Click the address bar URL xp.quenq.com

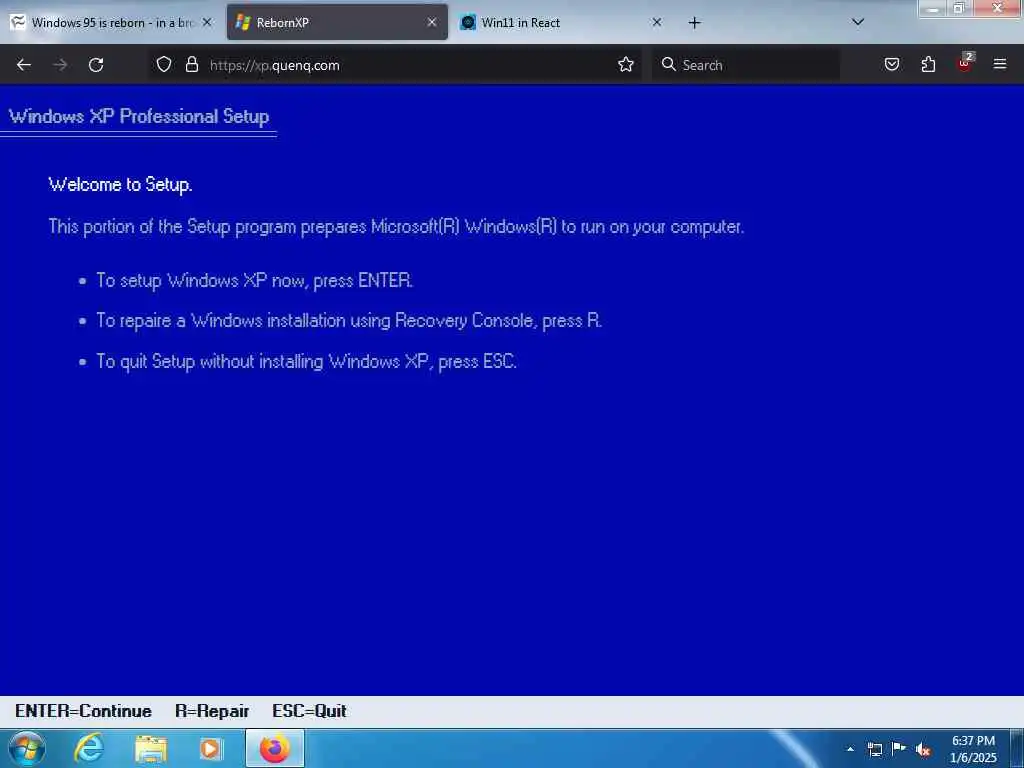[x=274, y=65]
